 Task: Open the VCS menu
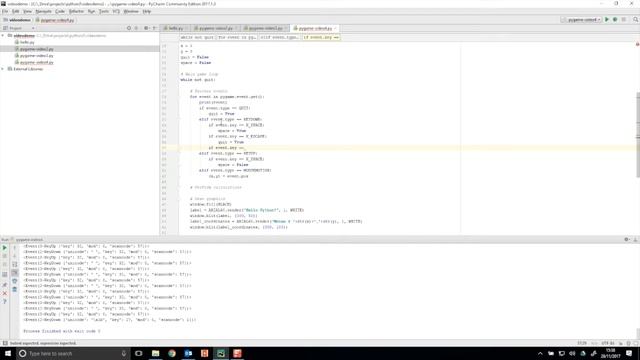click(116, 11)
